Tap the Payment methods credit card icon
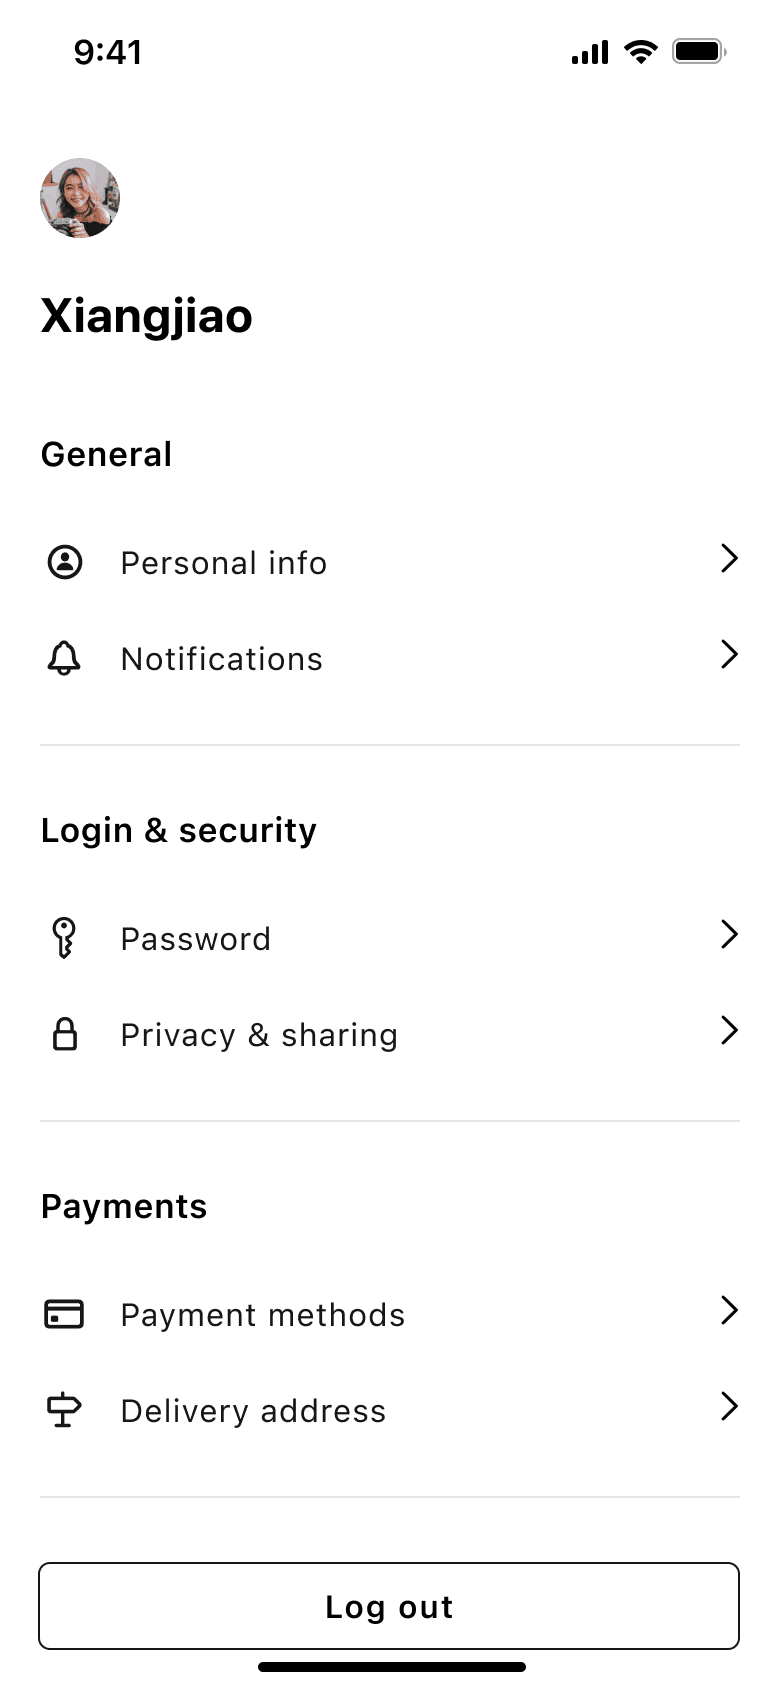This screenshot has height=1688, width=780. [x=65, y=1314]
